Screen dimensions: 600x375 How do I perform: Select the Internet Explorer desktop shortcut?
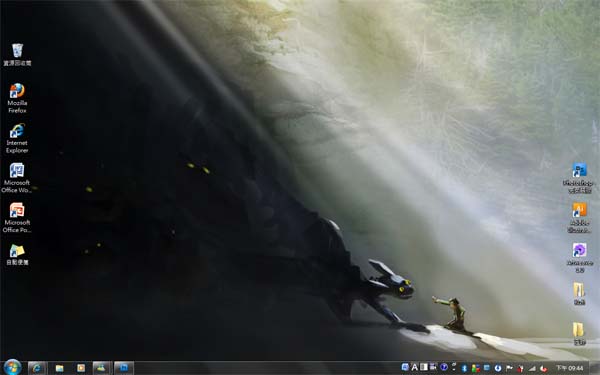point(17,139)
